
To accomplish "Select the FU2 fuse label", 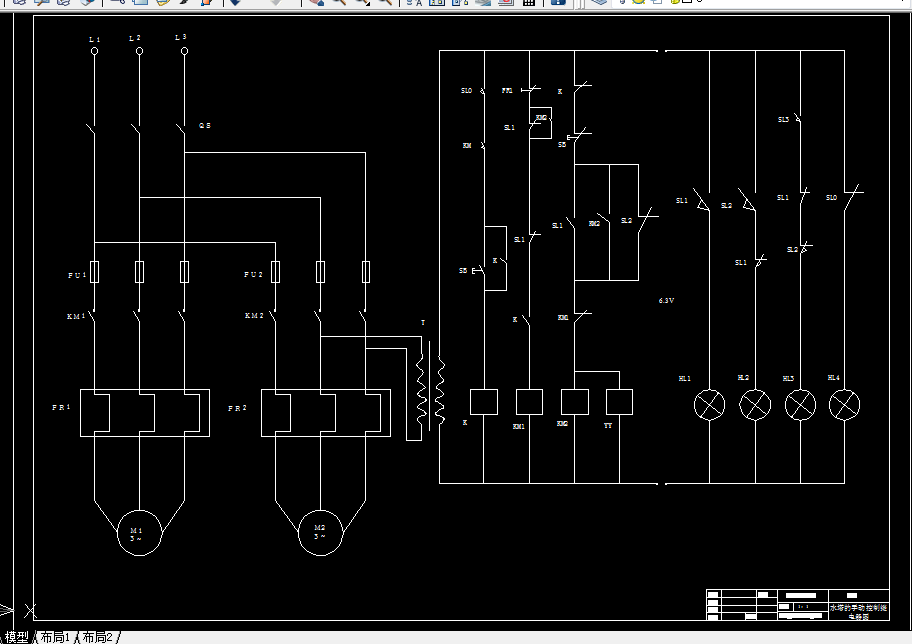I will [x=253, y=275].
